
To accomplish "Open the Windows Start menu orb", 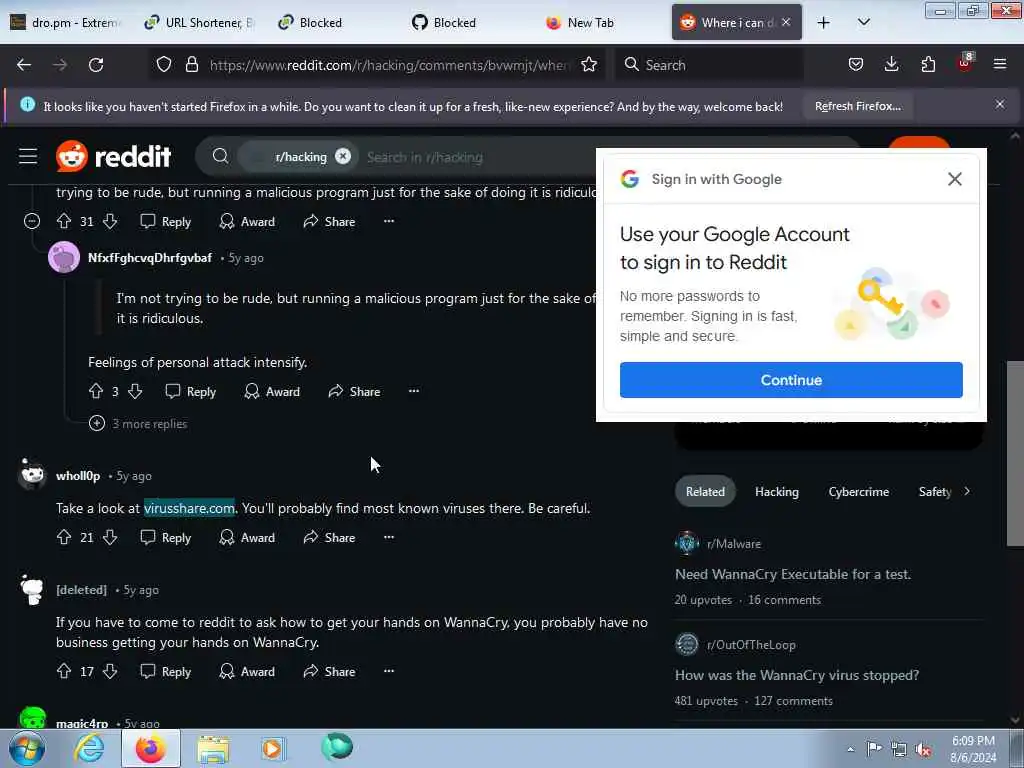I will pos(27,749).
